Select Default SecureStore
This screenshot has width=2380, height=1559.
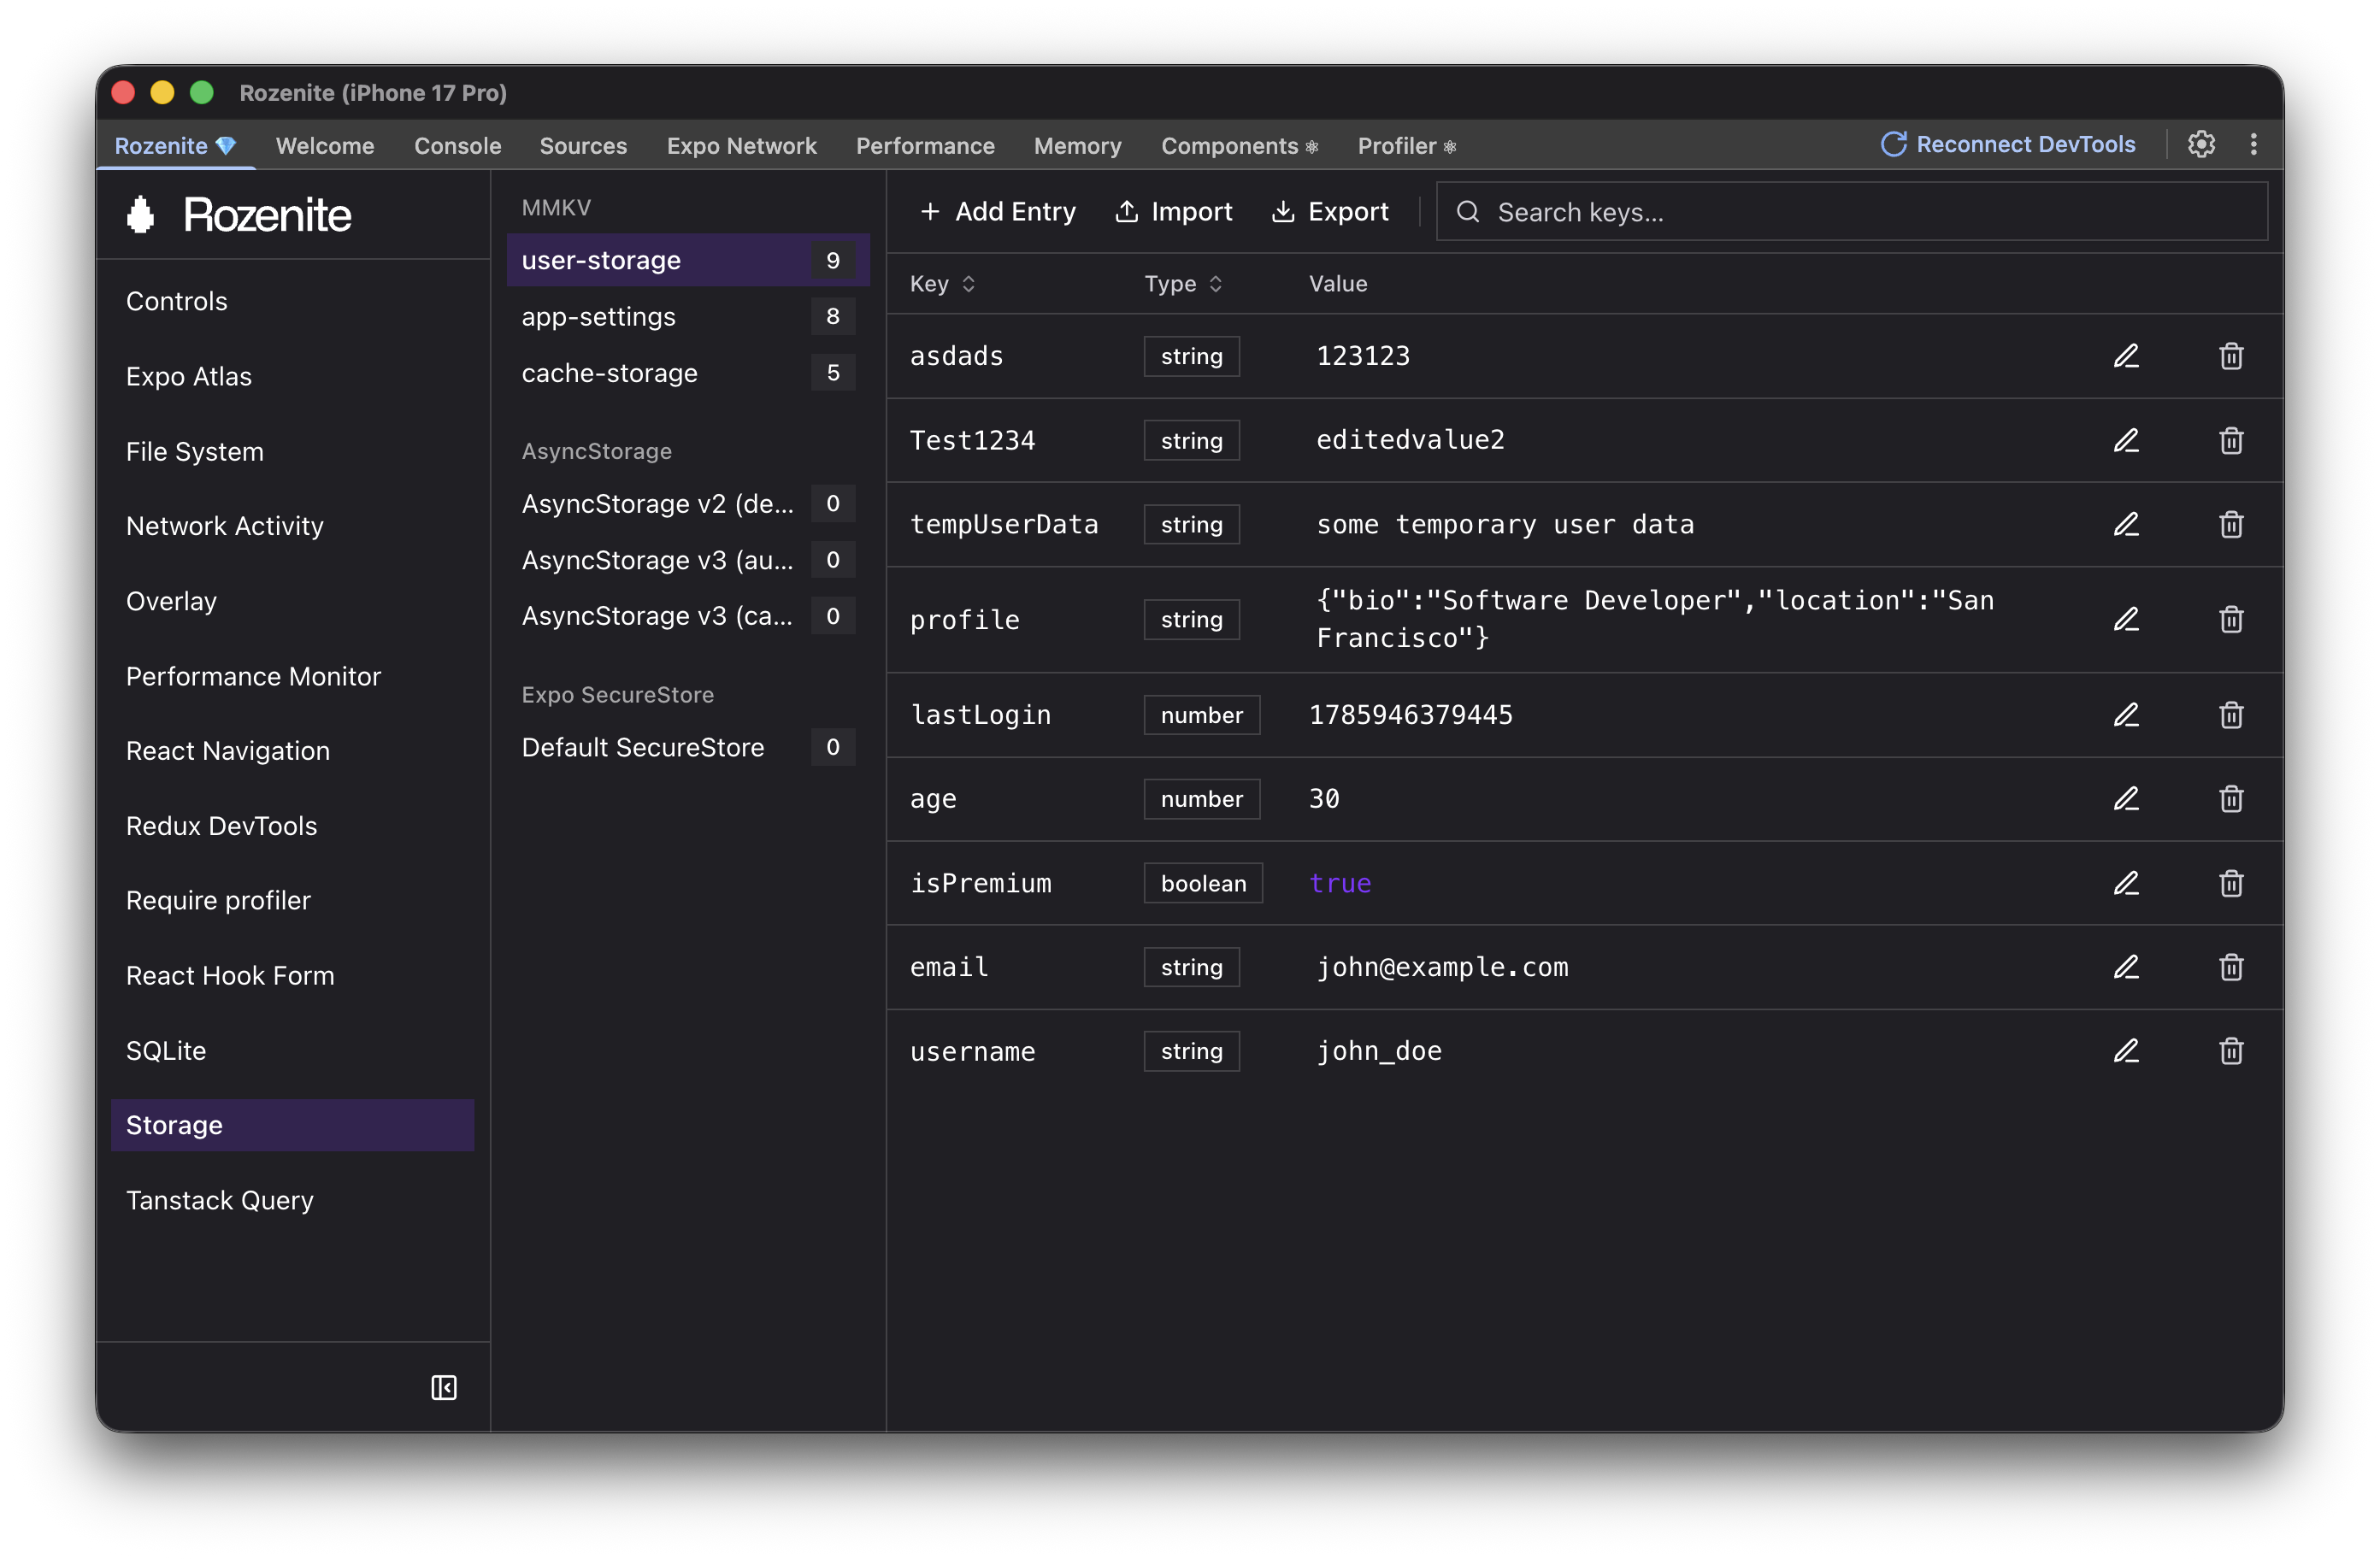[x=688, y=747]
